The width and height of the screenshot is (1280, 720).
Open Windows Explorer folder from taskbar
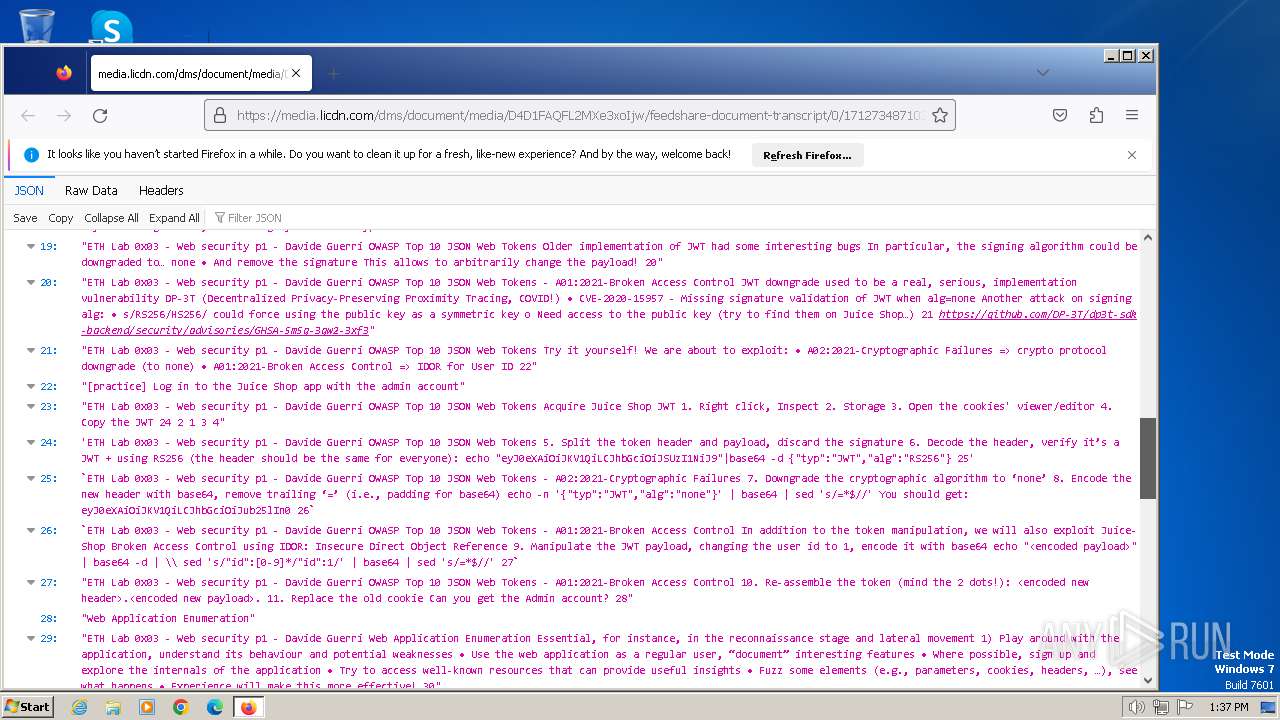click(x=113, y=707)
